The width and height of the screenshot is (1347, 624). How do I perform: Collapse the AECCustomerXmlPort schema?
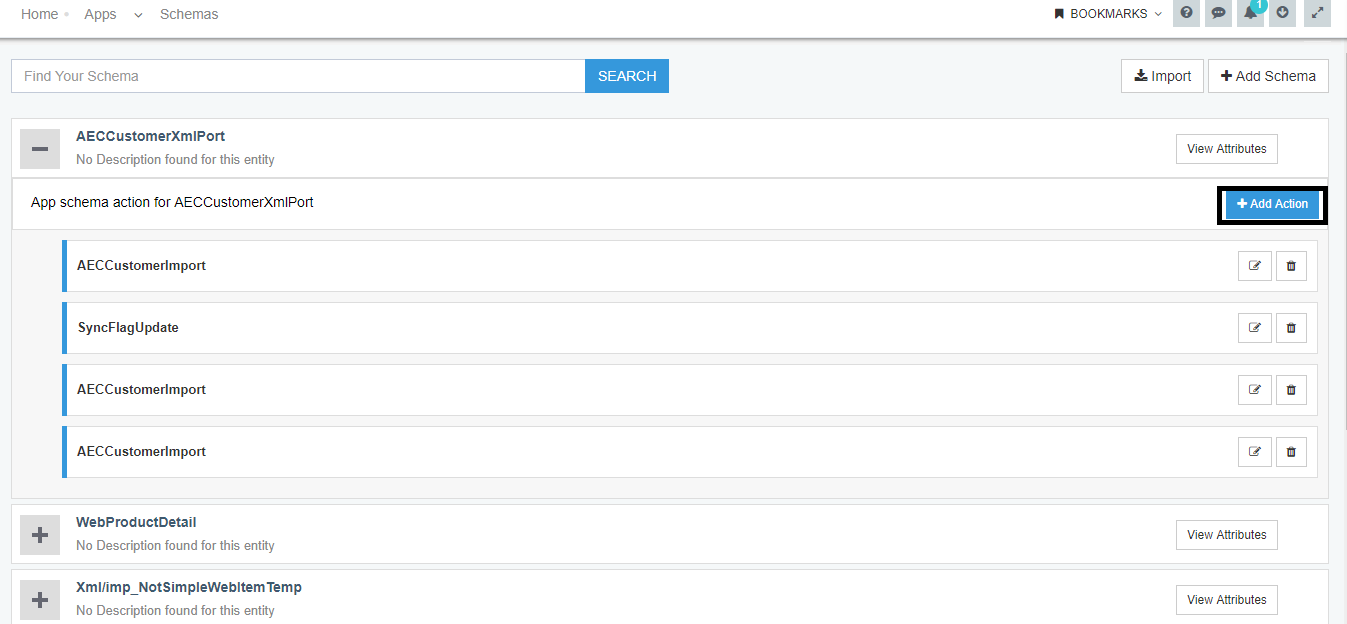40,149
